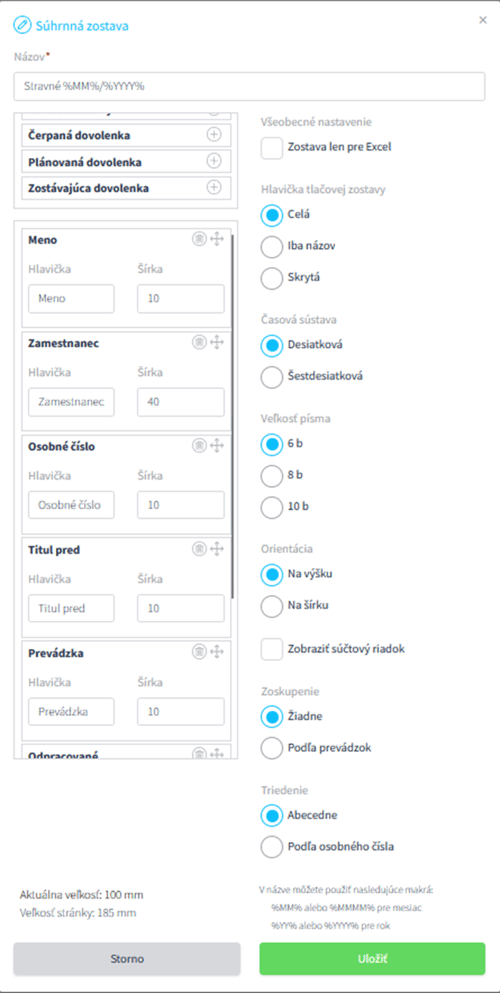500x993 pixels.
Task: Group by Podľa prevádzok option
Action: pos(272,748)
